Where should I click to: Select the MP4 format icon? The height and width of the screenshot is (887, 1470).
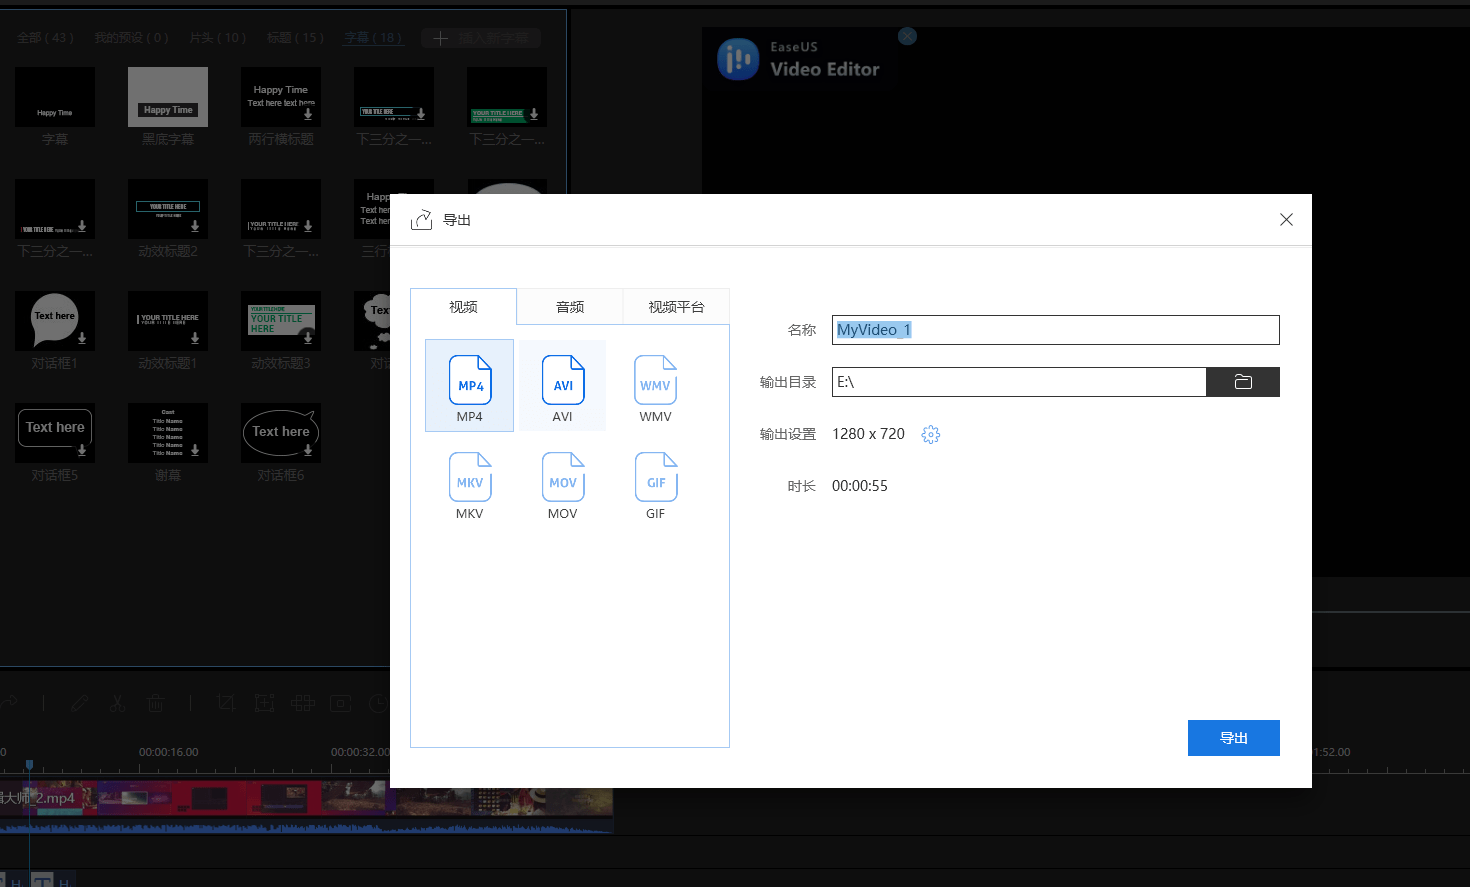(470, 381)
